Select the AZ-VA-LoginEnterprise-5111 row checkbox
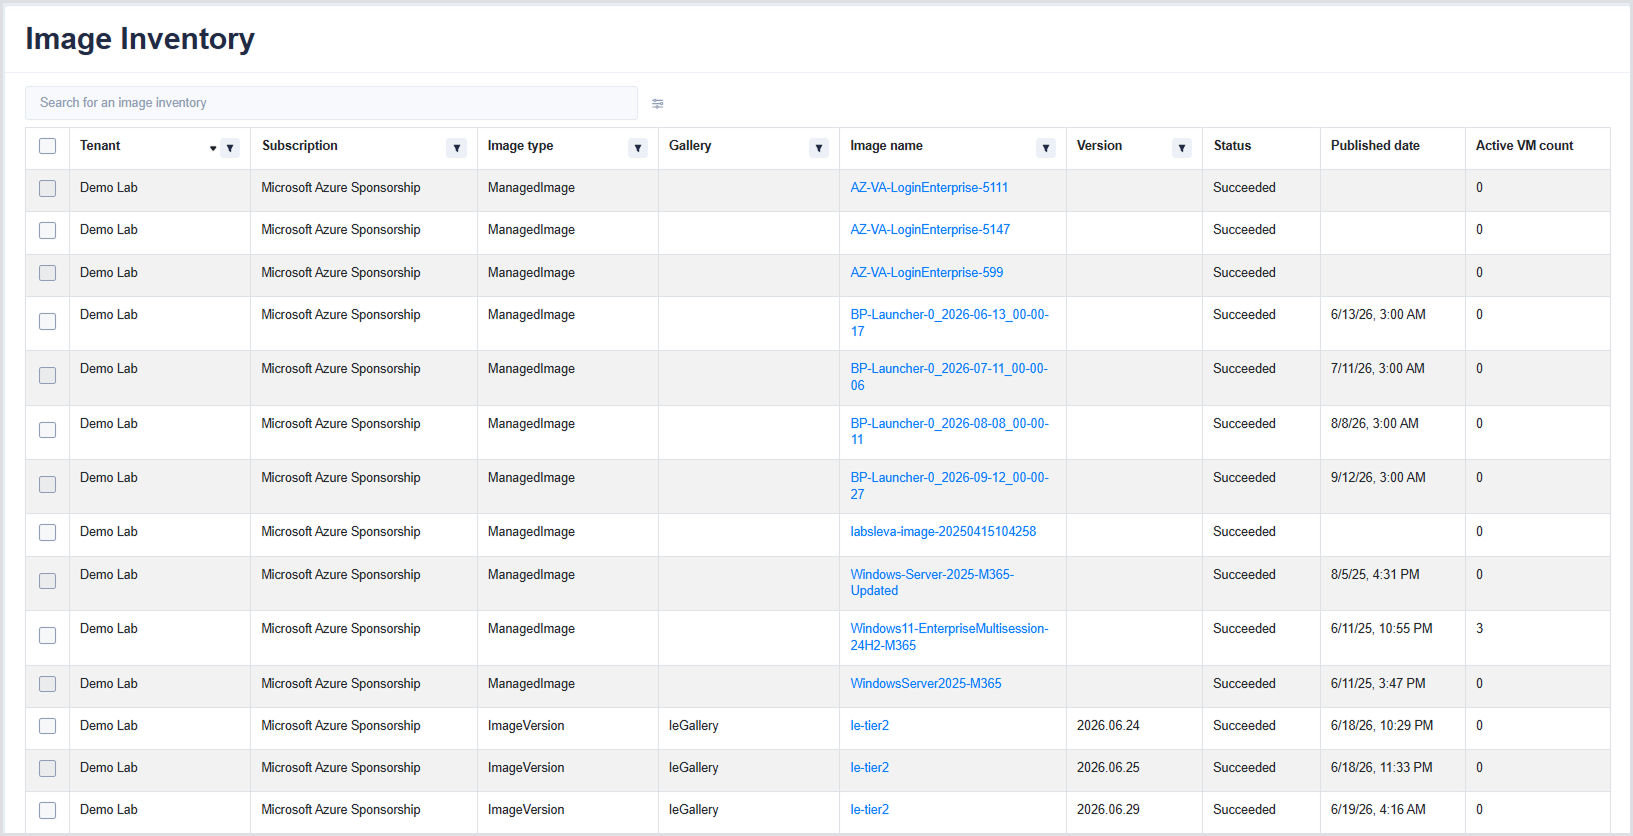 [47, 188]
